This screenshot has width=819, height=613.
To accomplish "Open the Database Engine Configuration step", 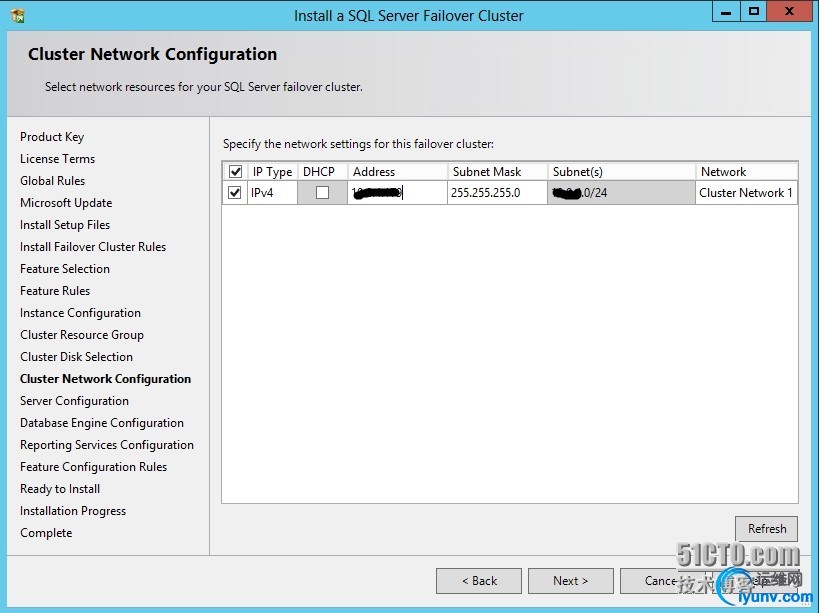I will tap(102, 422).
